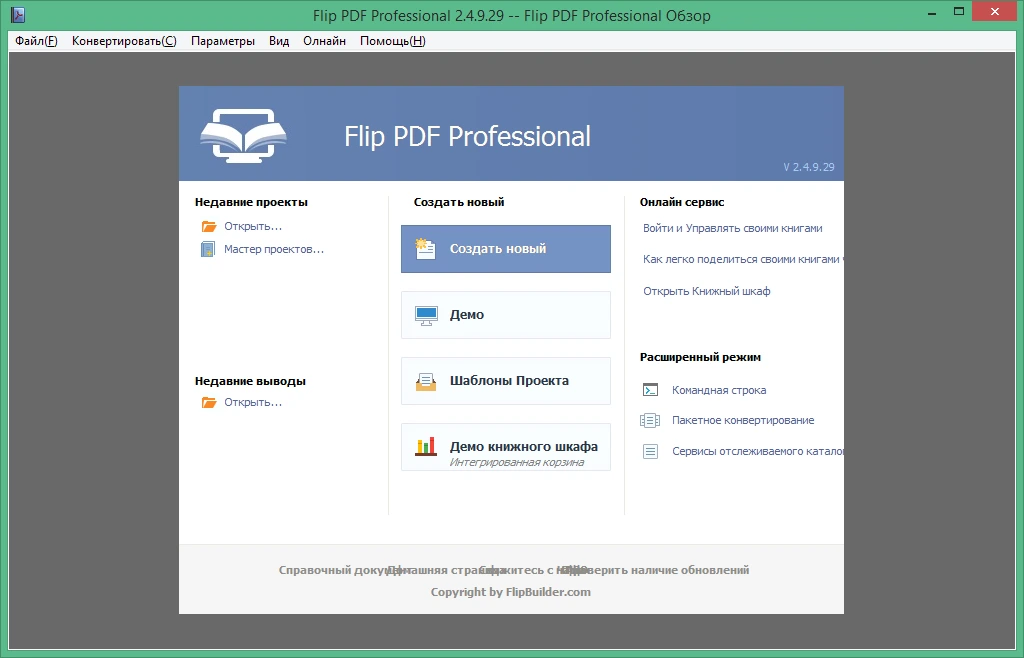This screenshot has height=658, width=1024.
Task: Open the Вид menu
Action: coord(279,41)
